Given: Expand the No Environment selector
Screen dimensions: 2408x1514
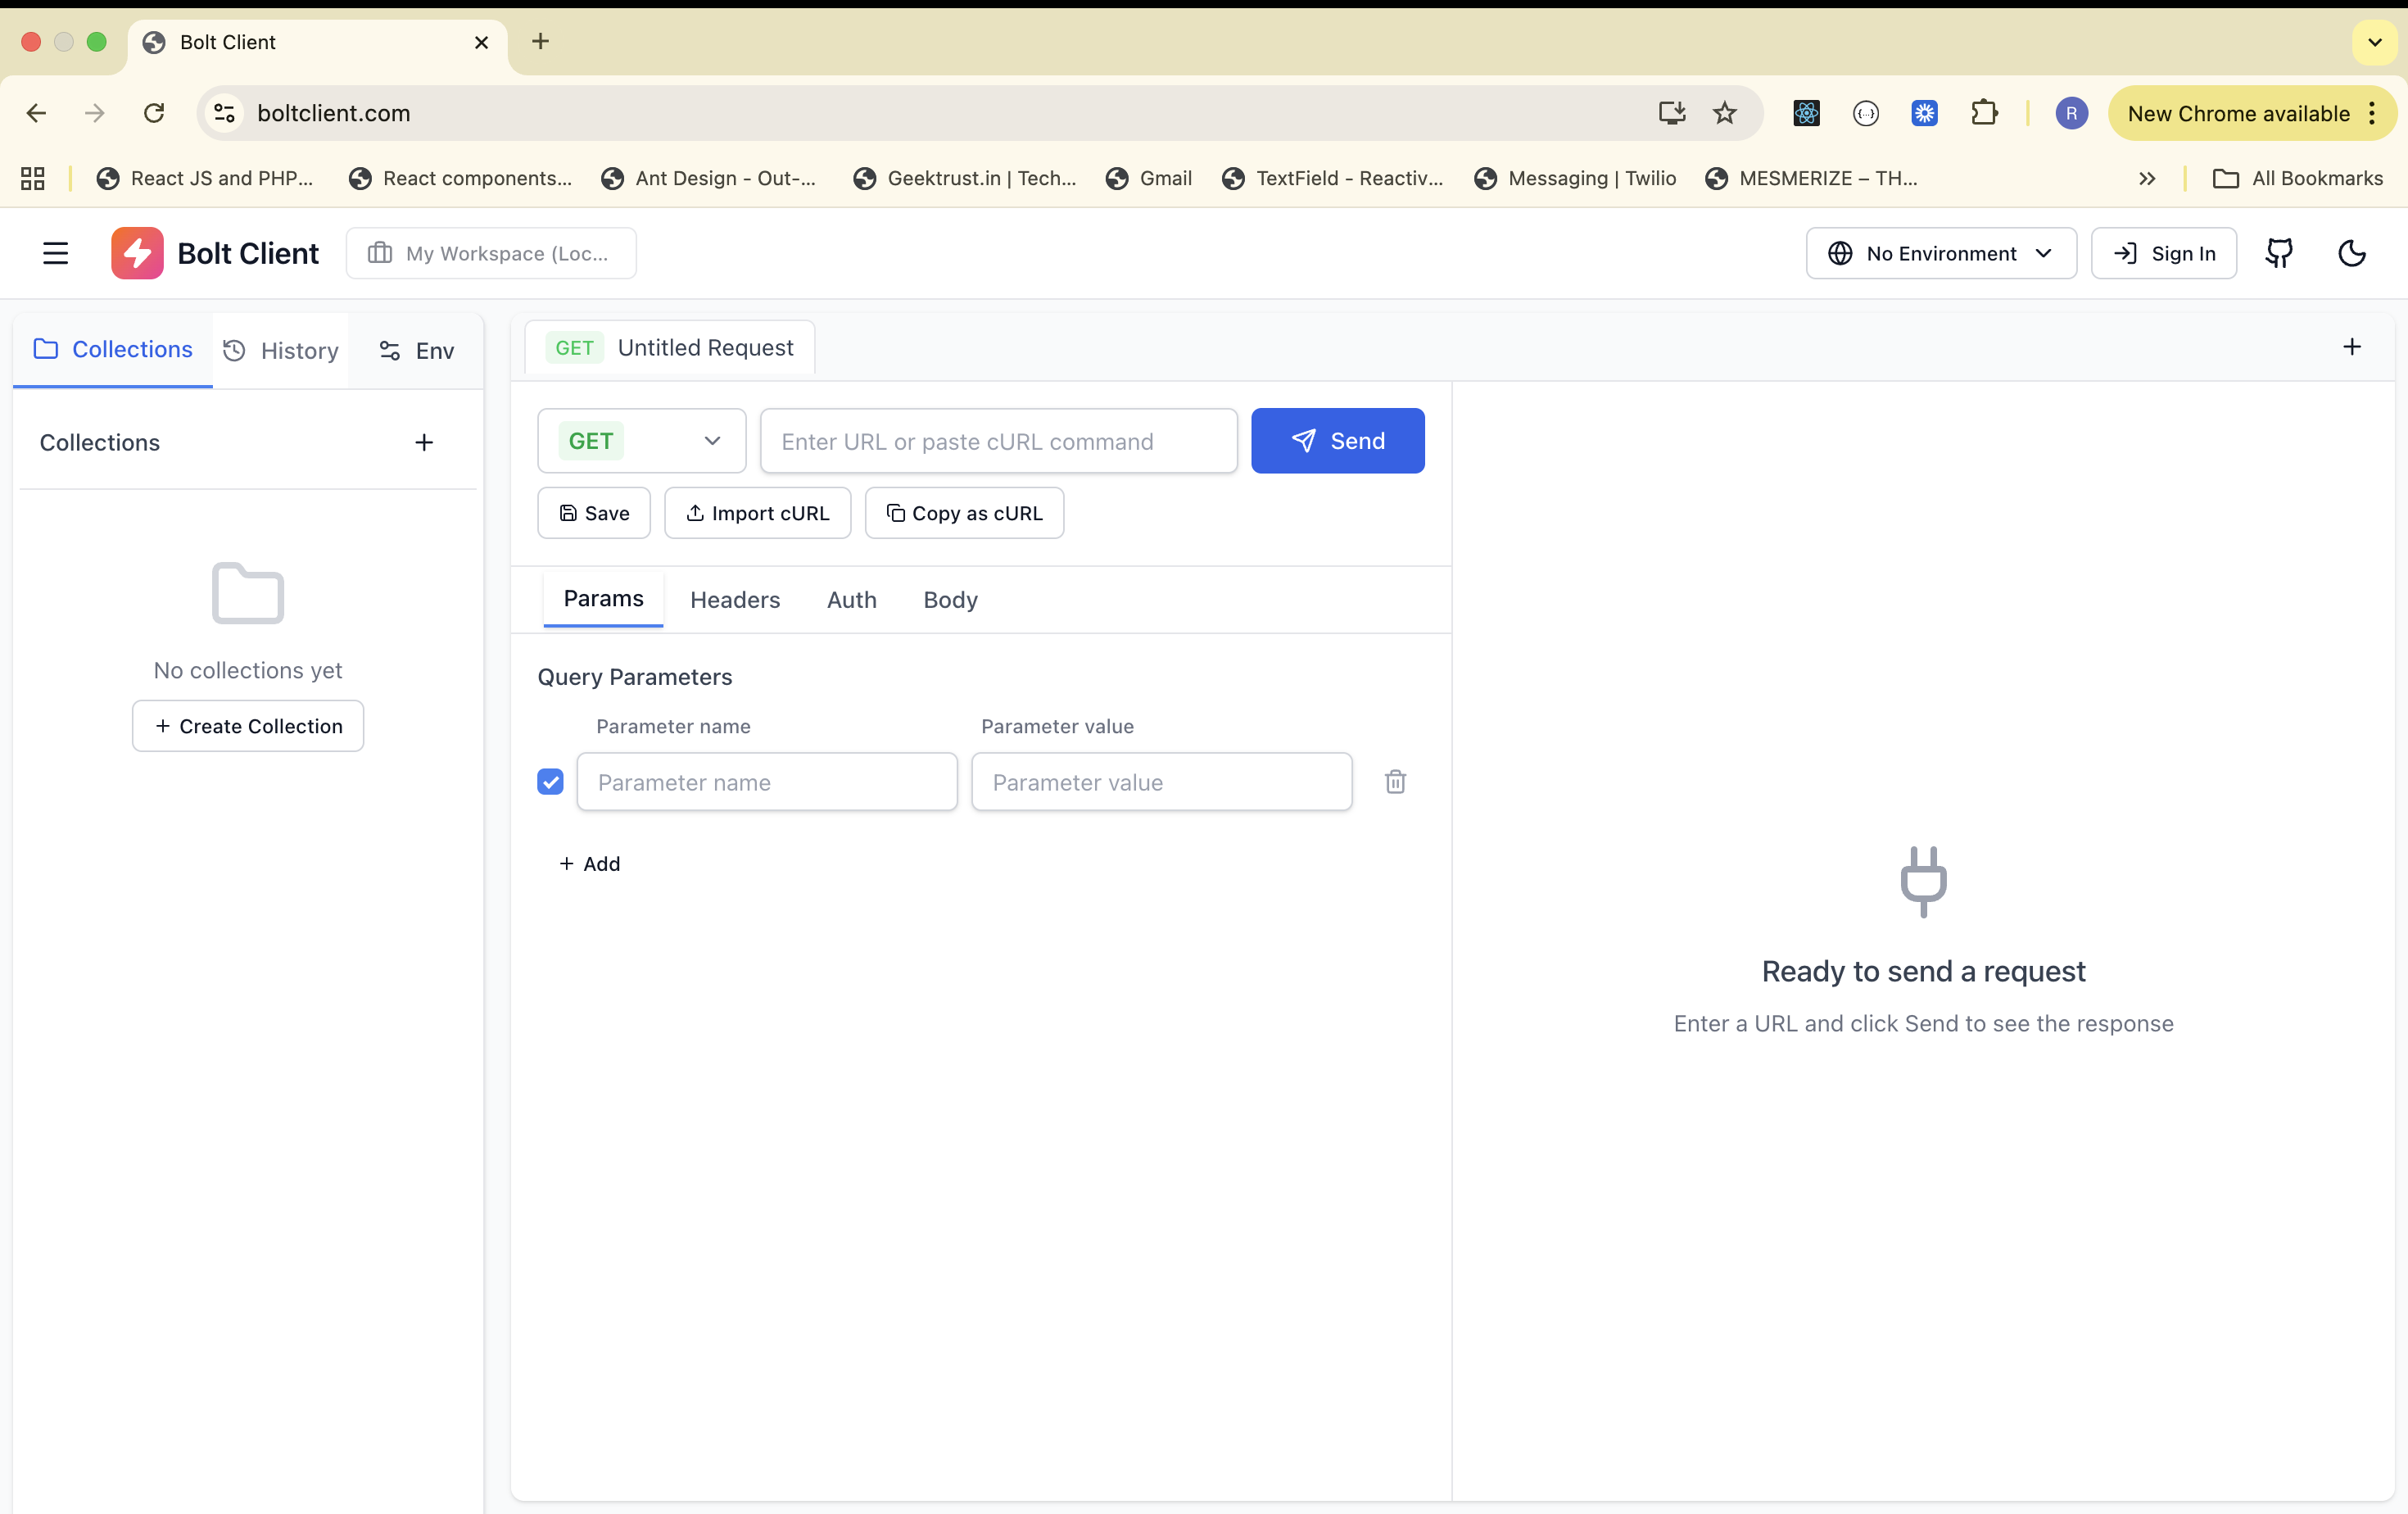Looking at the screenshot, I should click(1939, 253).
